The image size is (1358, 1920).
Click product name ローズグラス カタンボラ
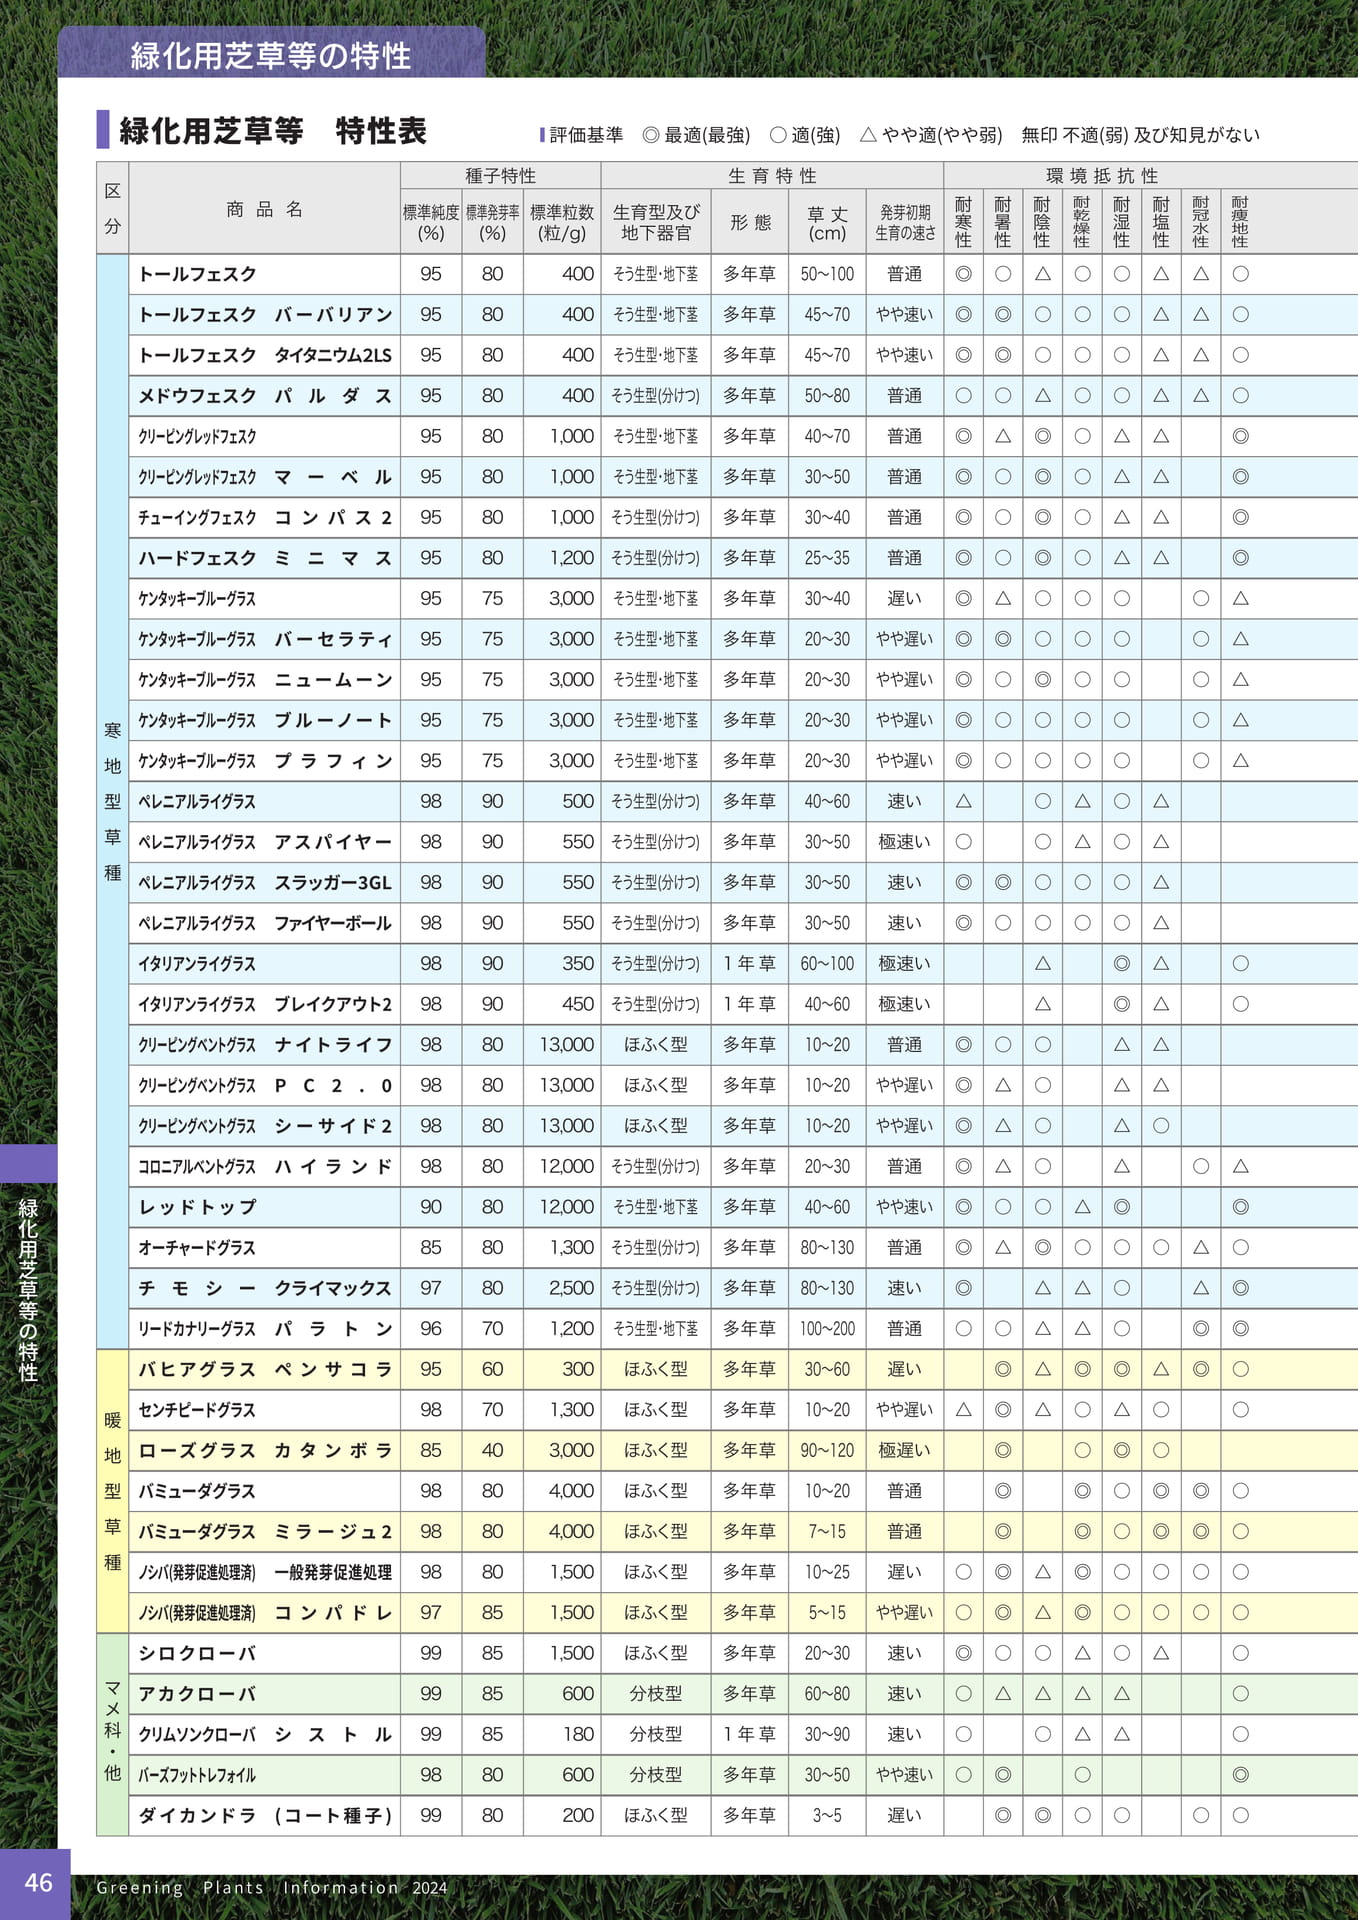[265, 1450]
